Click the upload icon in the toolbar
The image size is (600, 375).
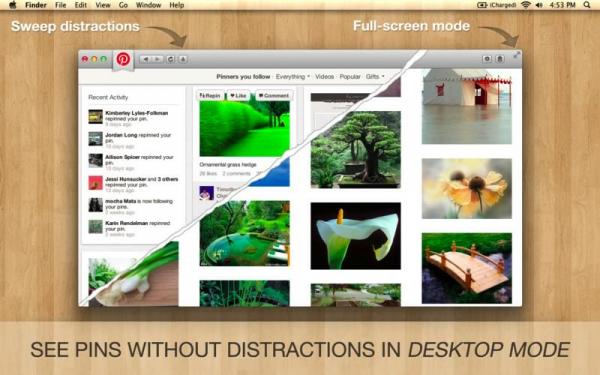(x=183, y=59)
